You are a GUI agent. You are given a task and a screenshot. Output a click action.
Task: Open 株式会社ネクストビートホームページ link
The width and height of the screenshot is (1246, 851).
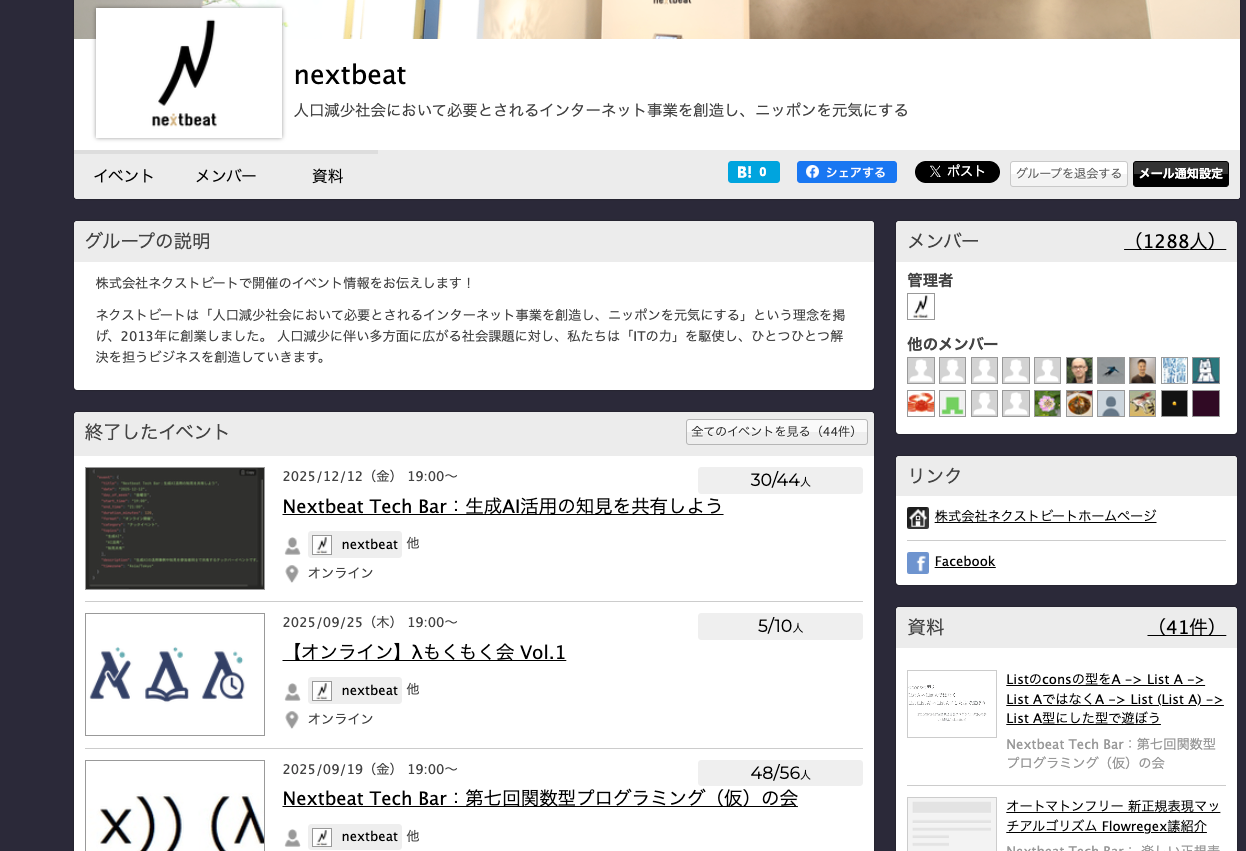point(1045,516)
